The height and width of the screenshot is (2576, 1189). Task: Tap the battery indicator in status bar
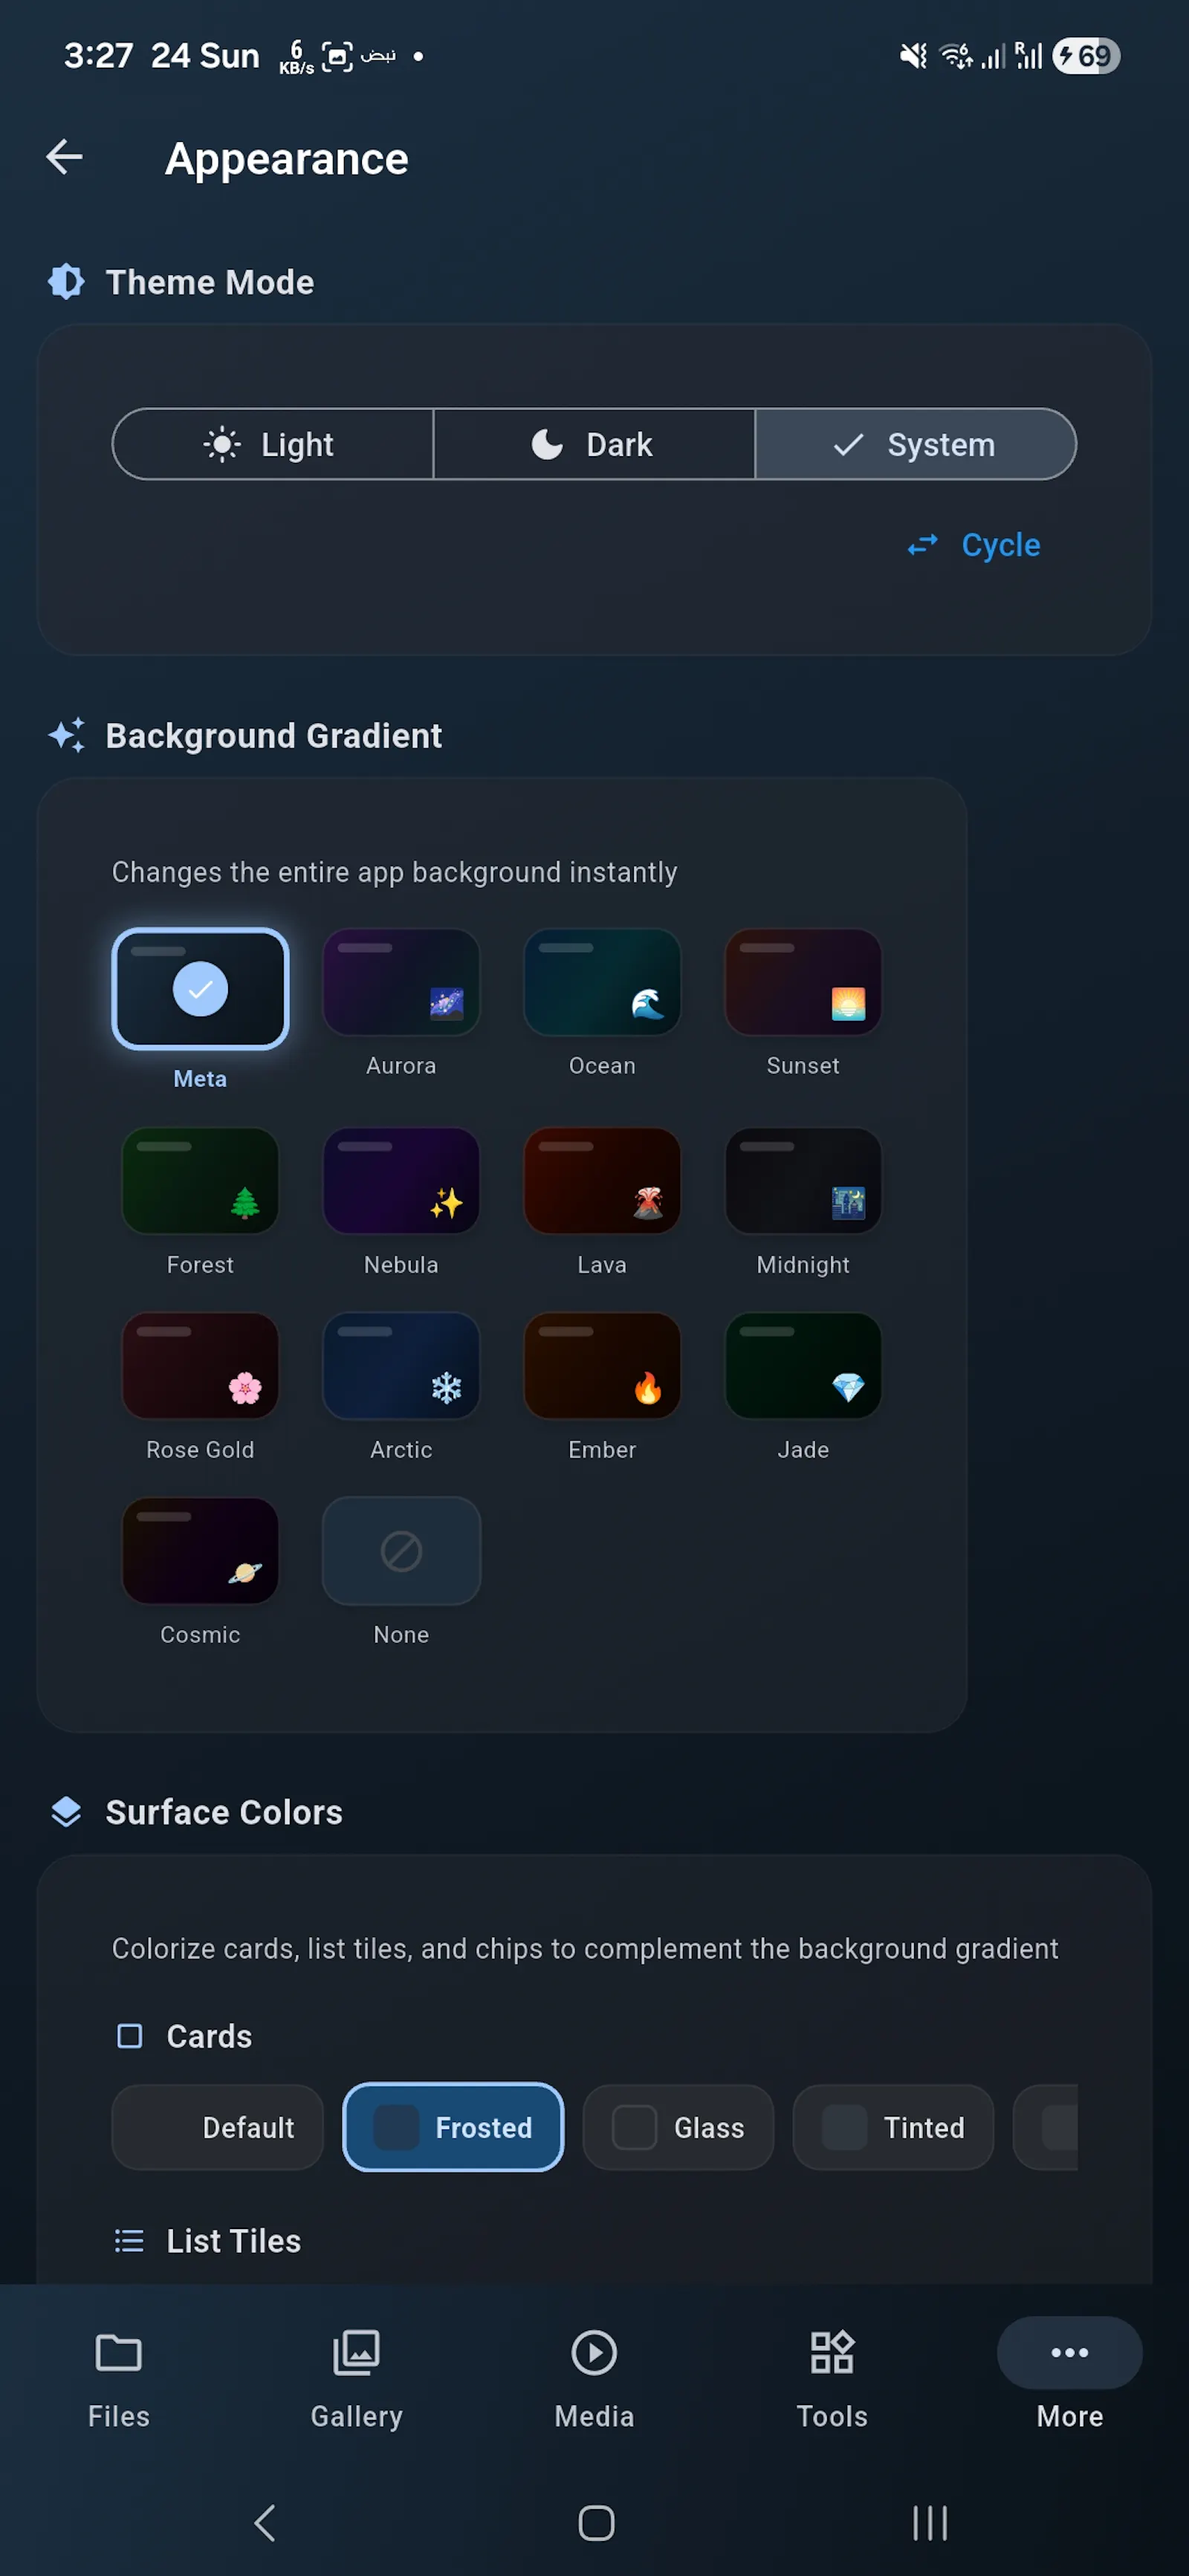1086,56
